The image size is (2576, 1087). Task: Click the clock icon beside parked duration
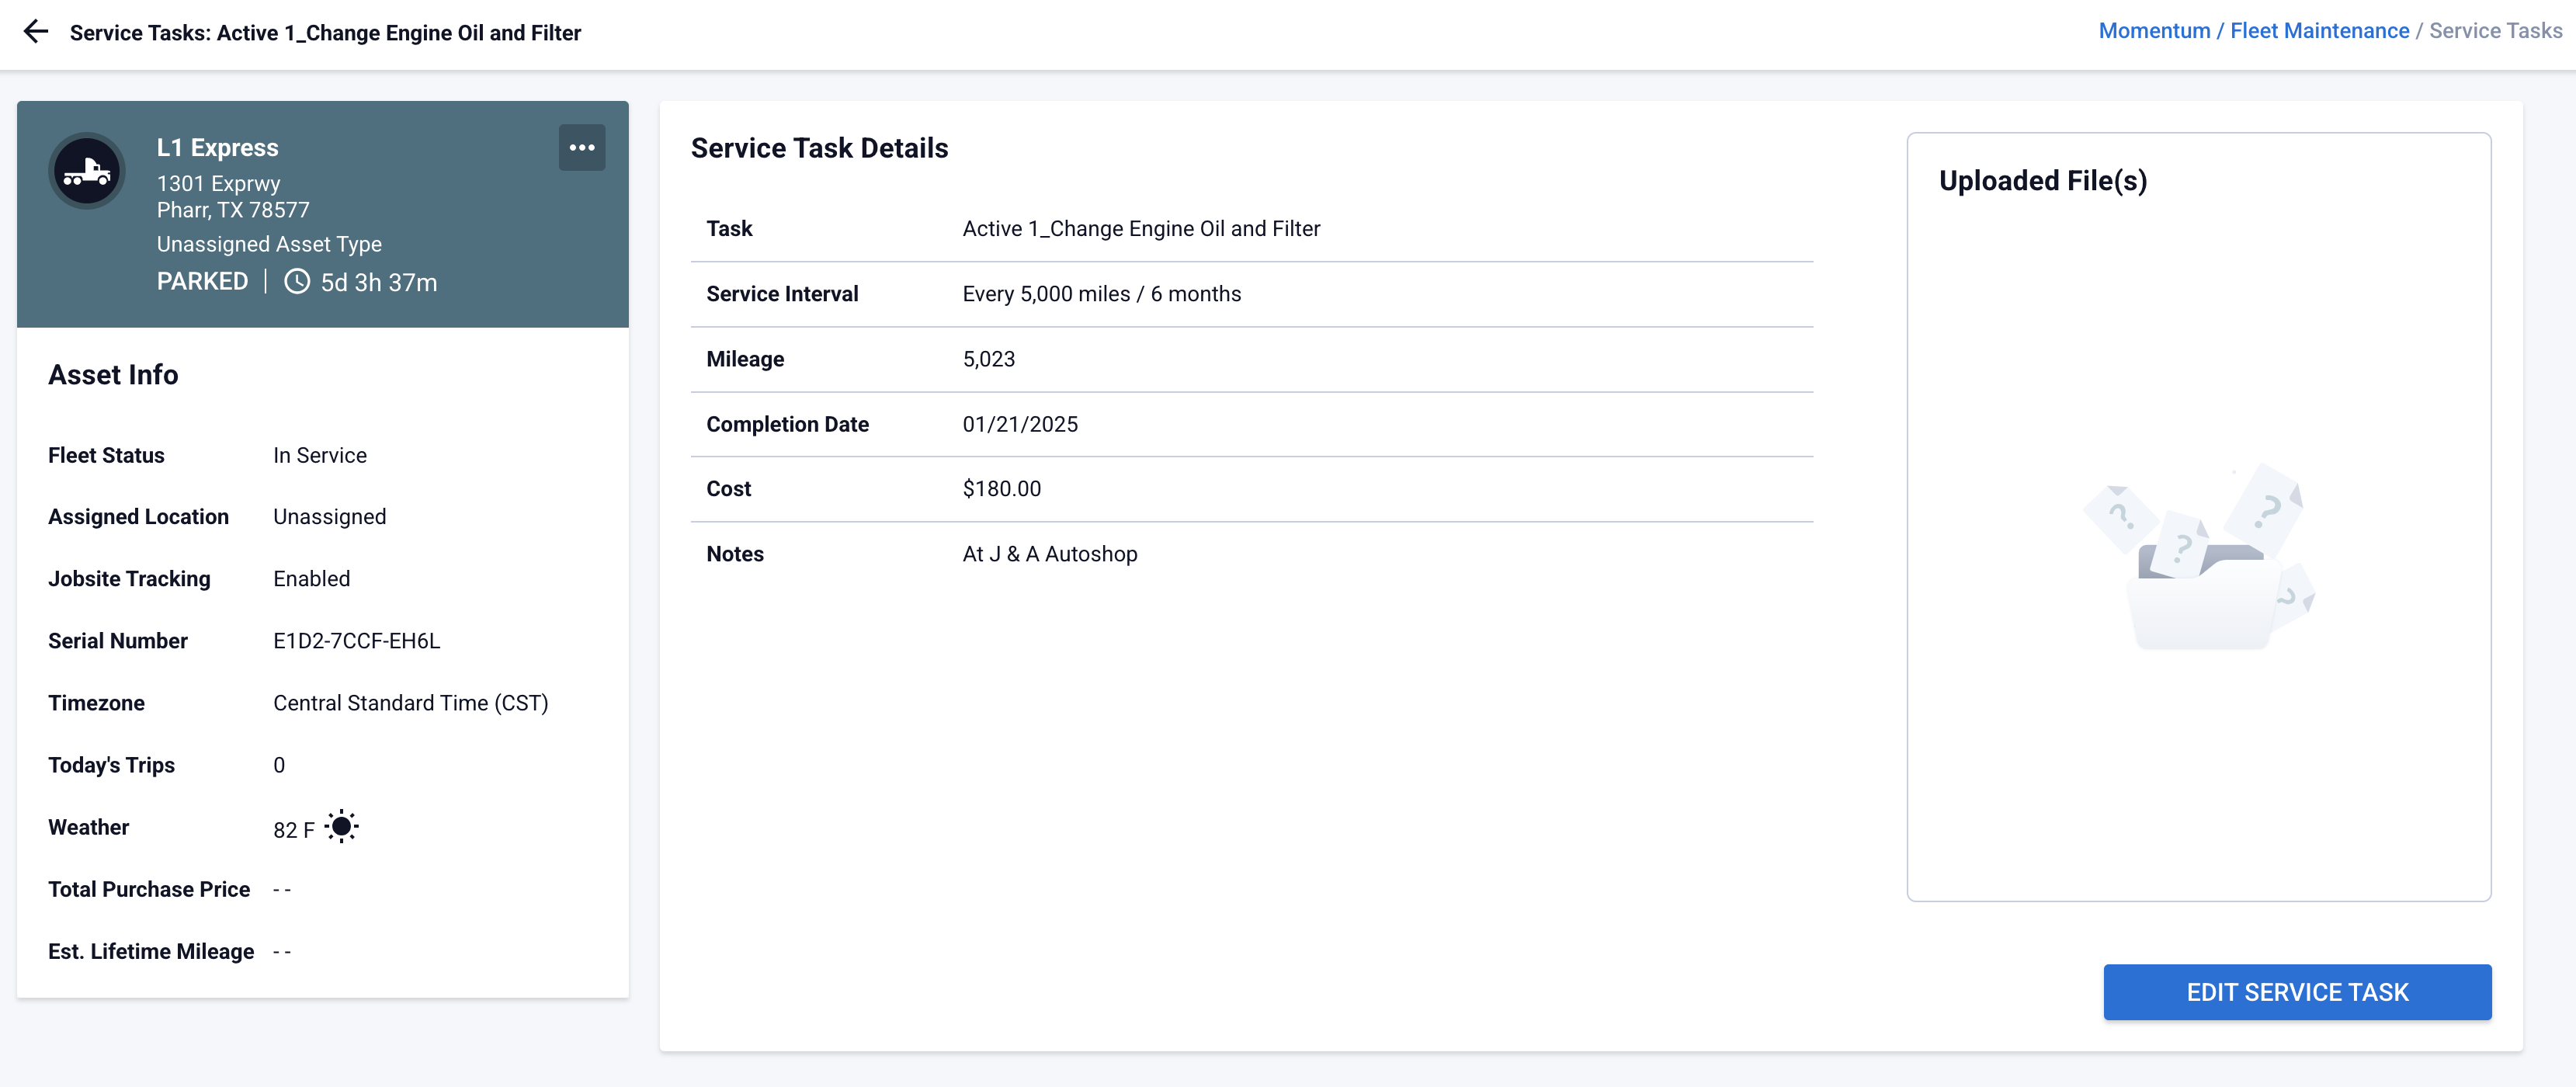[x=297, y=282]
